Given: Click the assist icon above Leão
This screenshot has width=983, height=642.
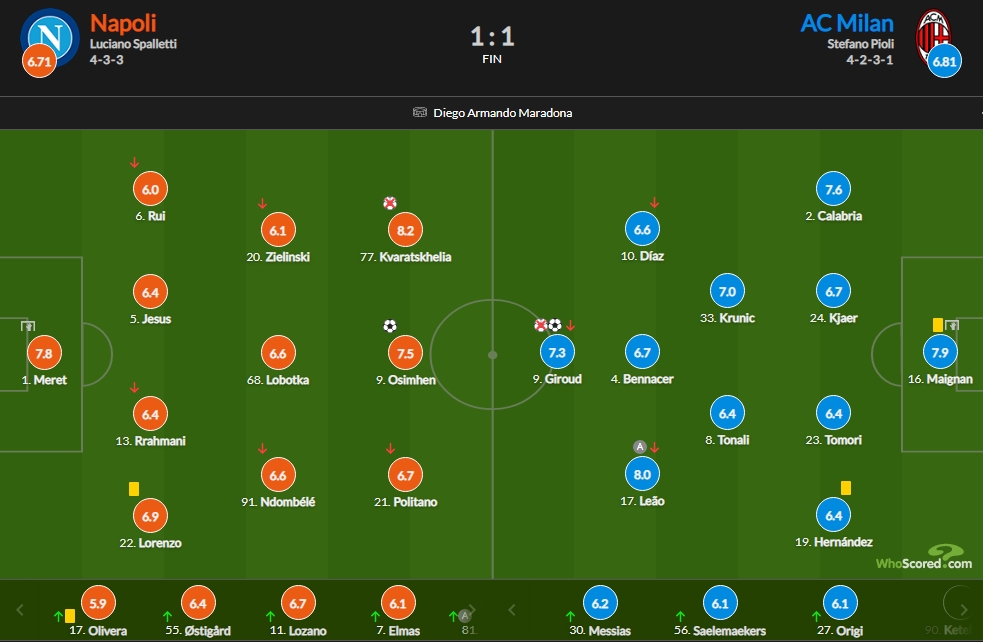Looking at the screenshot, I should click(639, 447).
